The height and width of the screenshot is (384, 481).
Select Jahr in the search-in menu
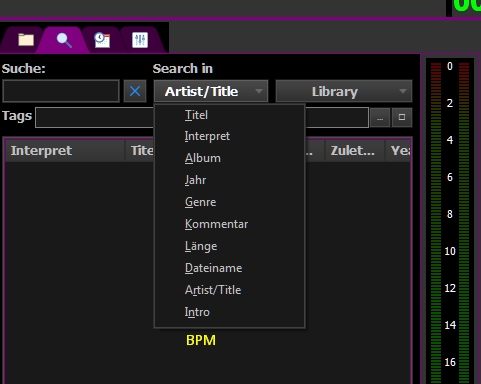pos(229,180)
